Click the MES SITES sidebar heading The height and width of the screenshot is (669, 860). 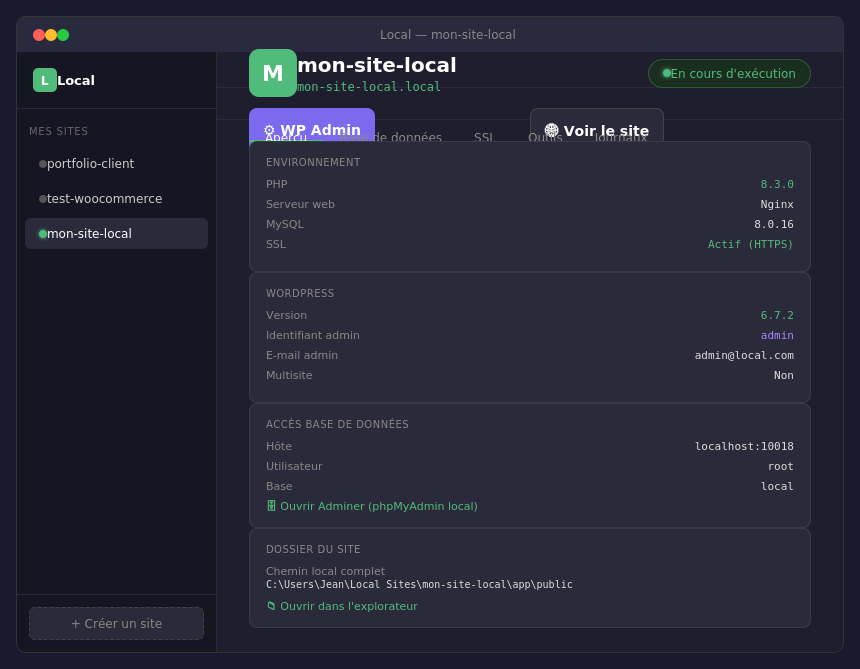point(58,131)
